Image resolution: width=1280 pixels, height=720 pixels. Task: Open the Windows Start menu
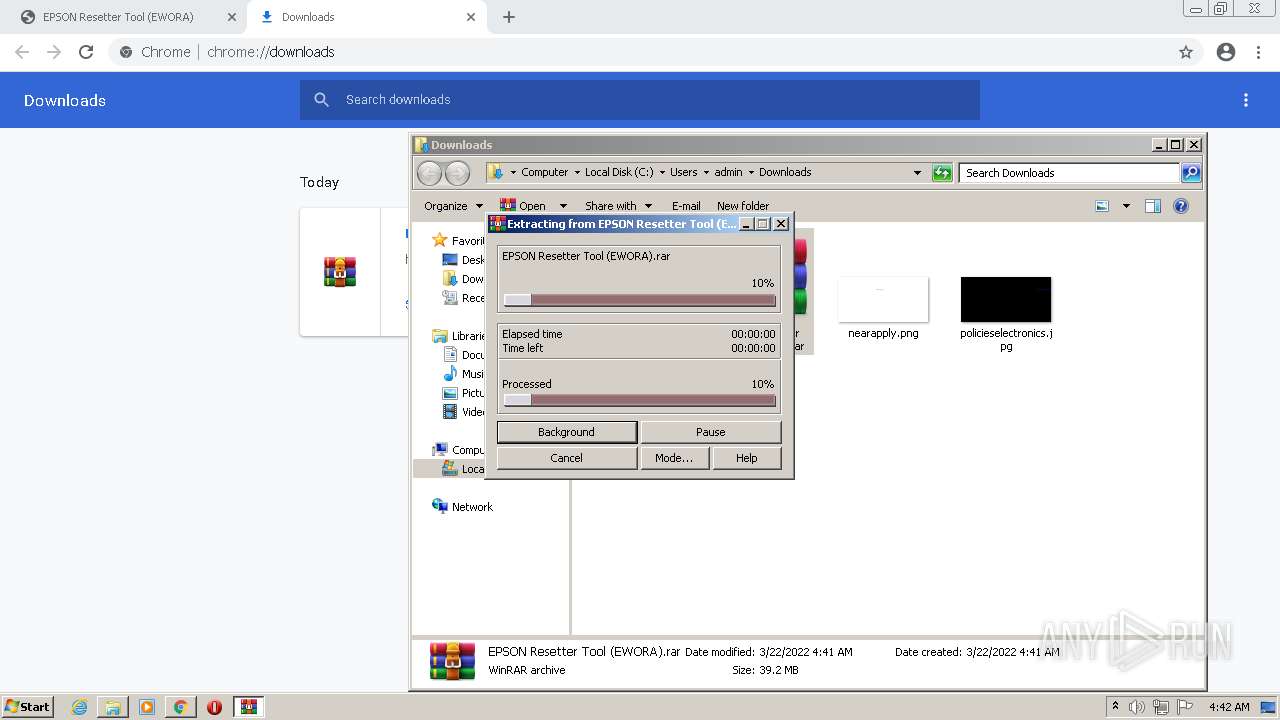[27, 706]
